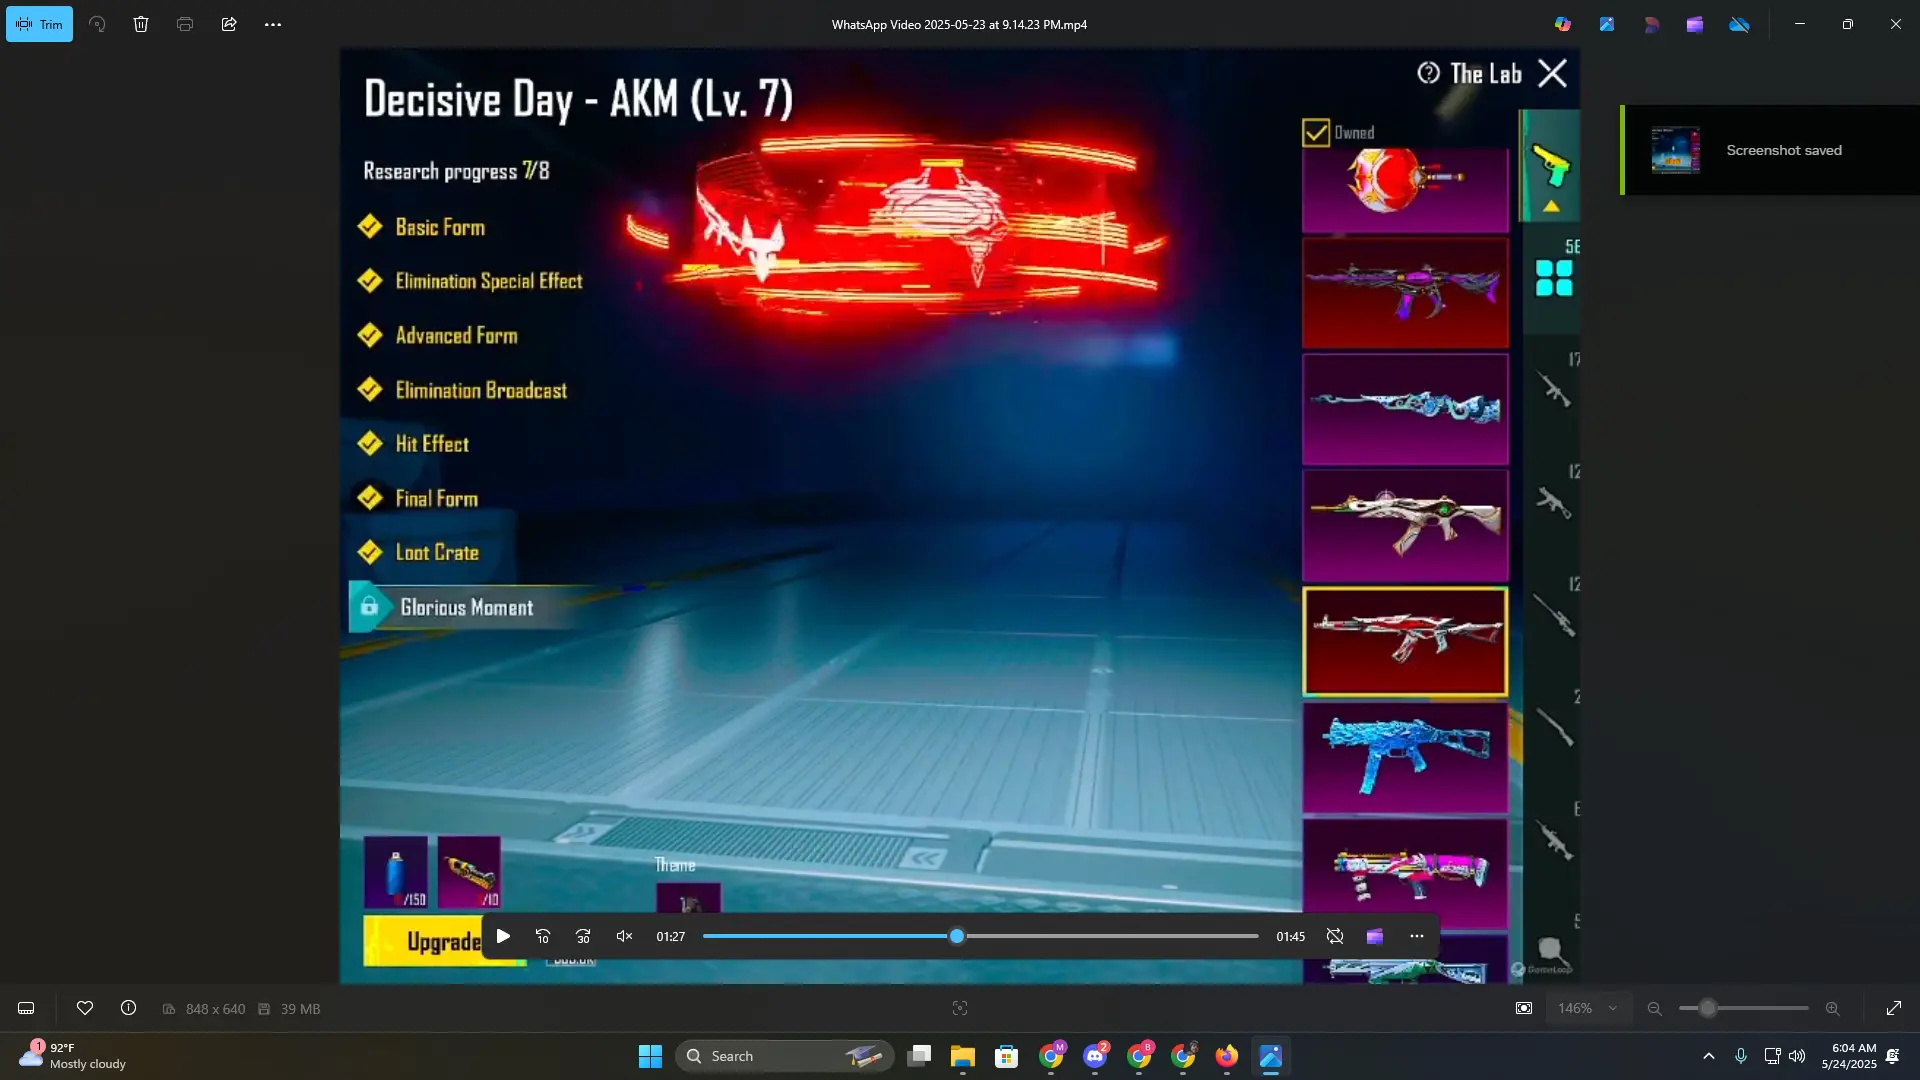Click the volume speaker icon in the system tray
The image size is (1920, 1080).
point(1797,1056)
